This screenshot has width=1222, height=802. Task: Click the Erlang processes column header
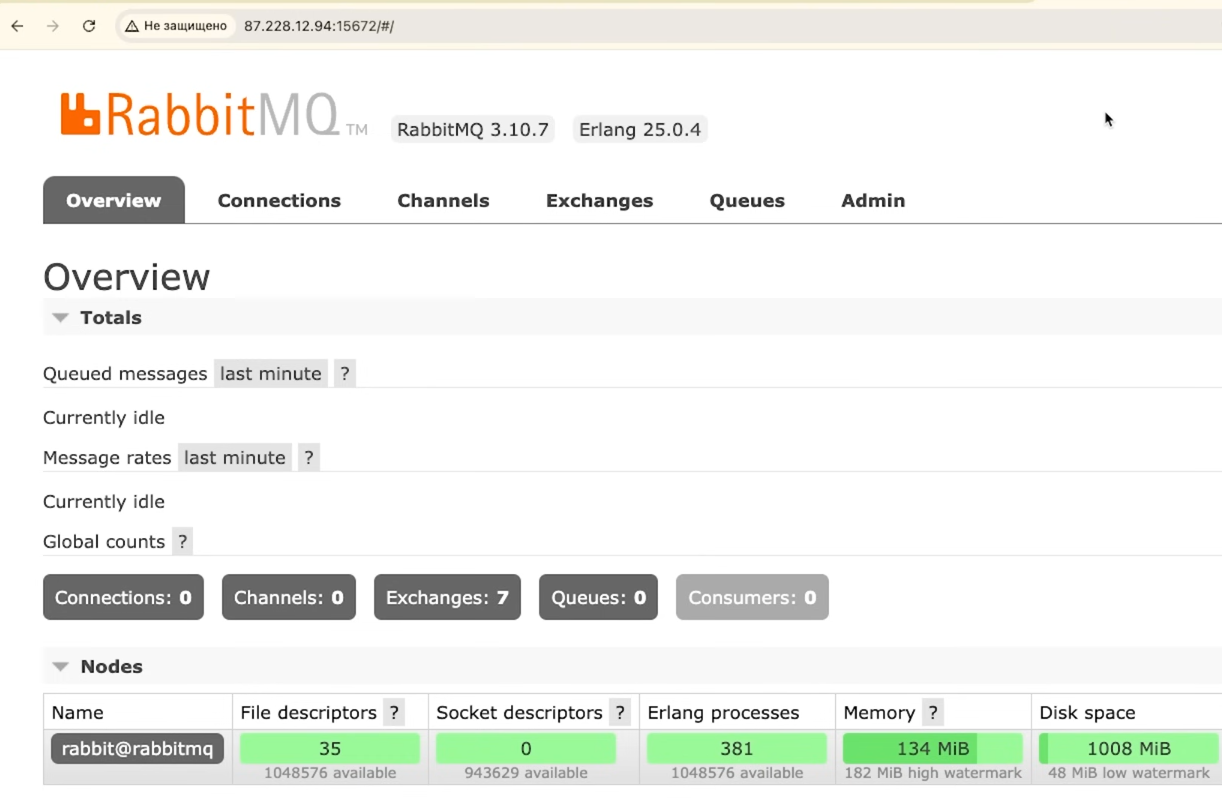[723, 712]
